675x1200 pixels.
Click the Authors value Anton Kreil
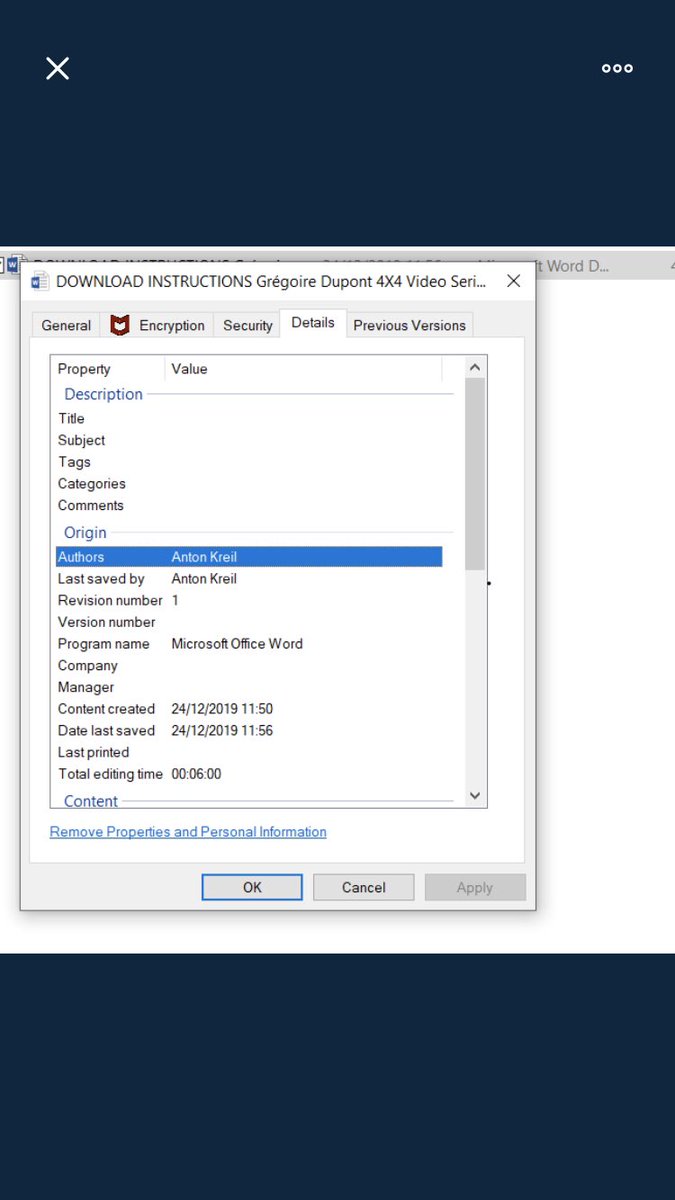click(204, 557)
